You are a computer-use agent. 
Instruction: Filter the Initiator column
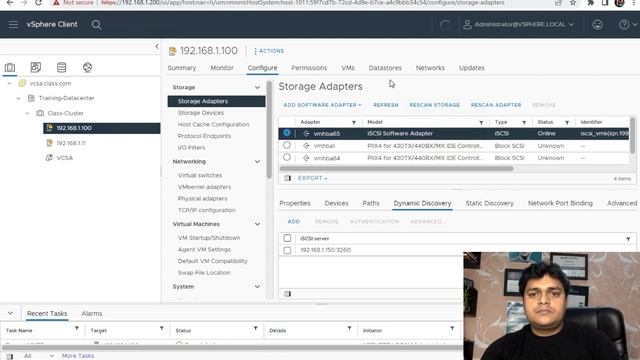point(452,329)
